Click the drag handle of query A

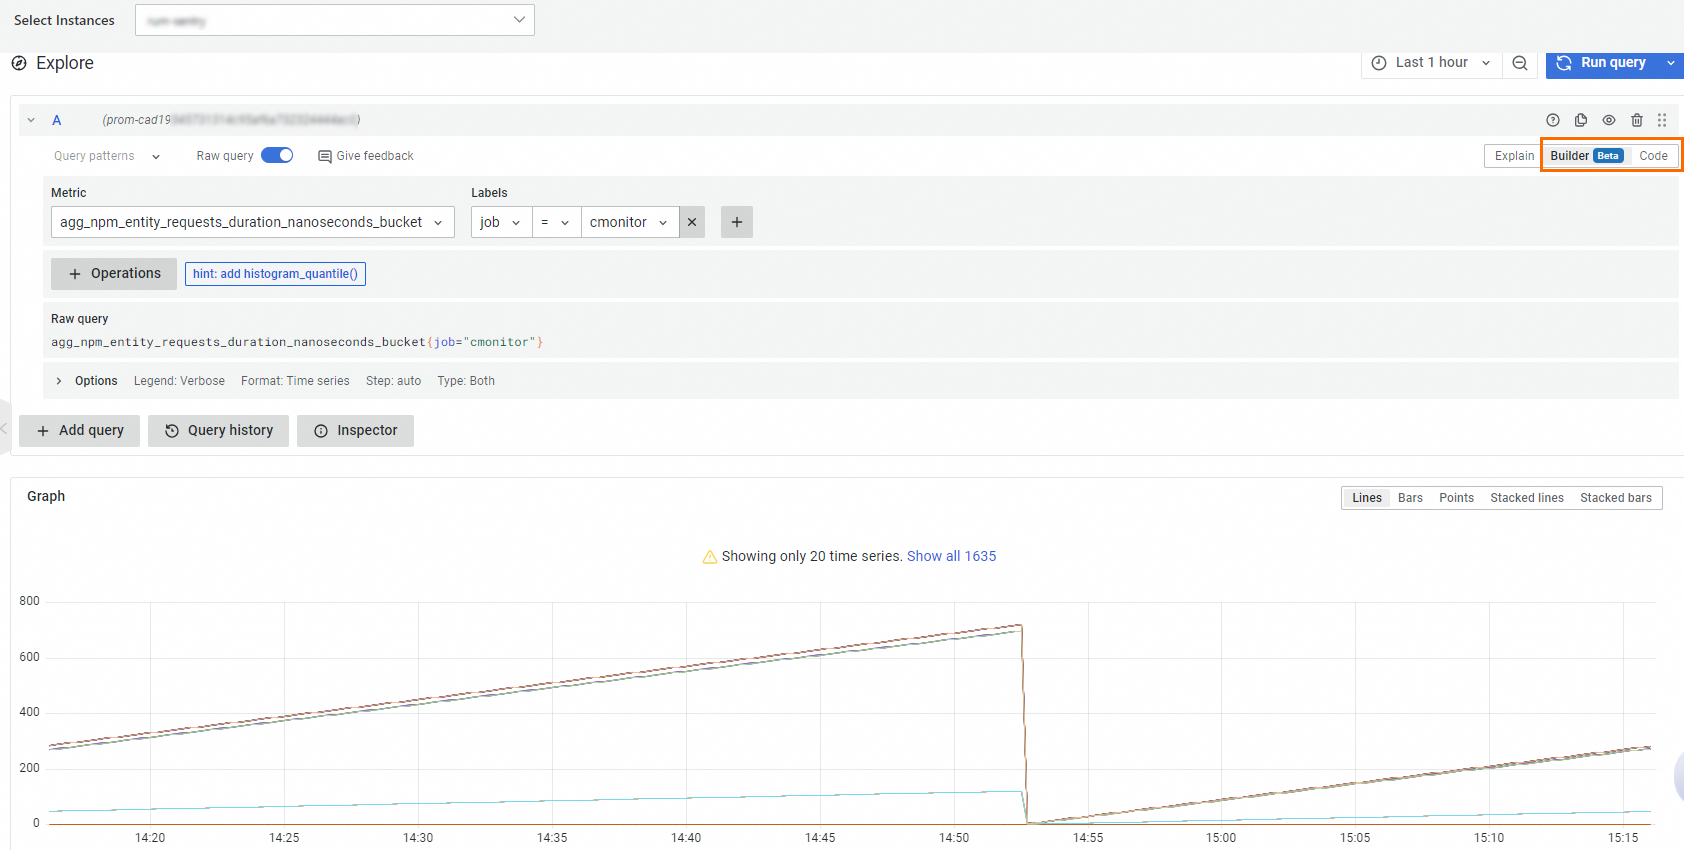[1662, 120]
